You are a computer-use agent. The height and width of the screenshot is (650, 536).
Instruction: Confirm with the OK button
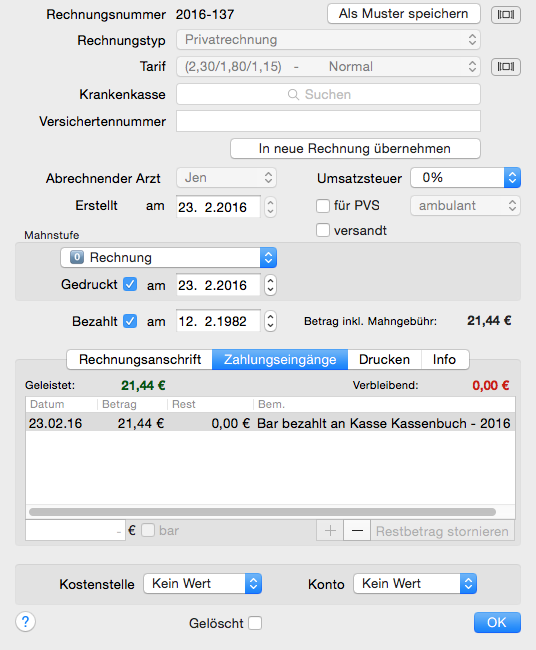497,622
